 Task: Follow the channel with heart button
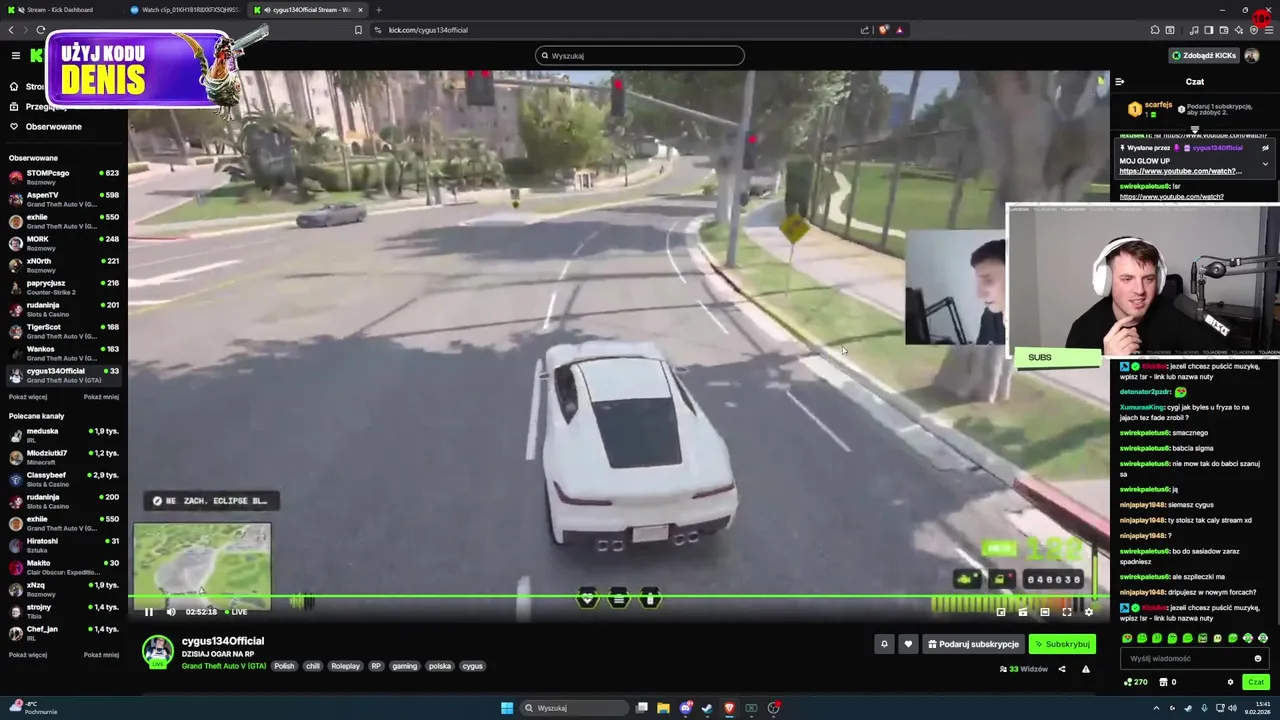tap(908, 644)
